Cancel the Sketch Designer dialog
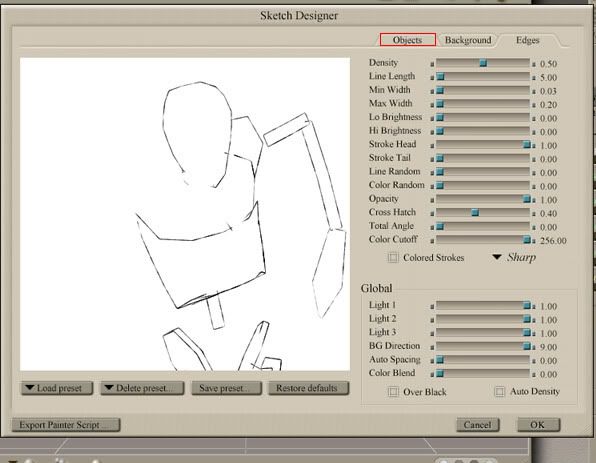 pos(477,425)
